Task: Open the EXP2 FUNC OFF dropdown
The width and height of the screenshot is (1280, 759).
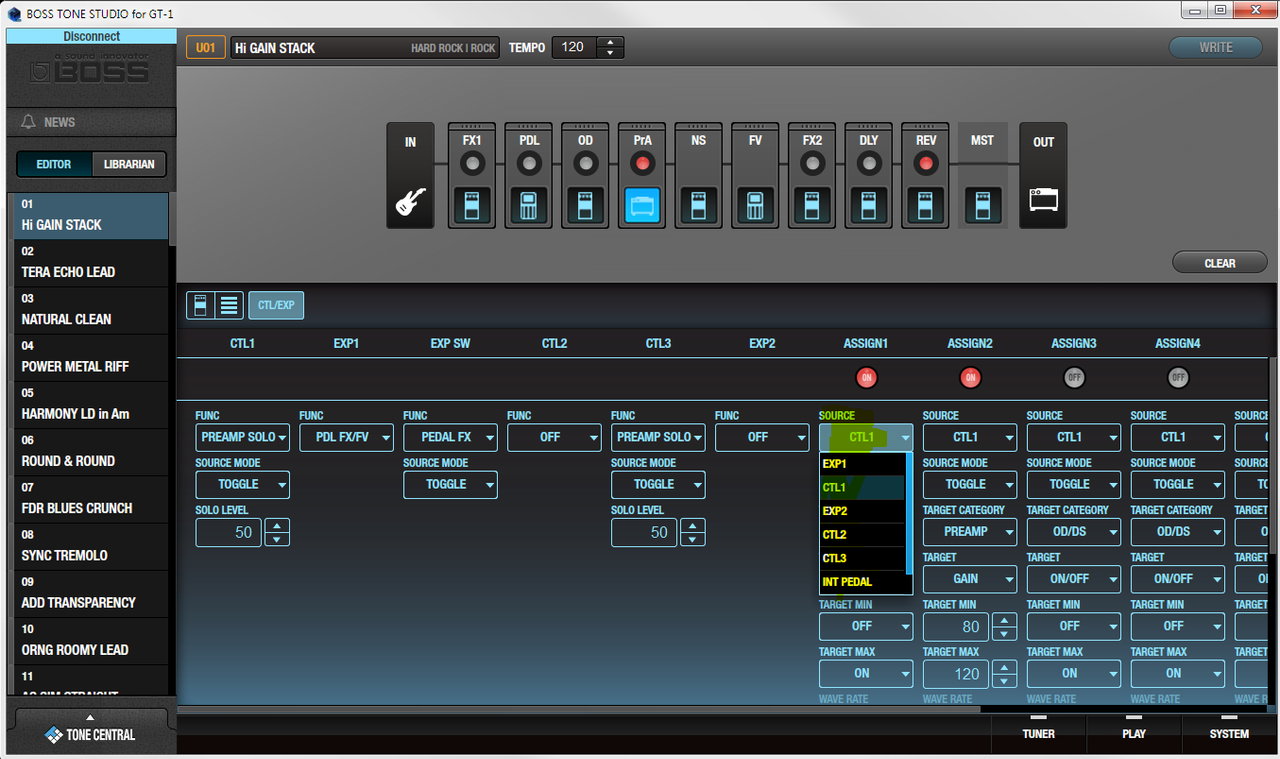Action: [763, 437]
